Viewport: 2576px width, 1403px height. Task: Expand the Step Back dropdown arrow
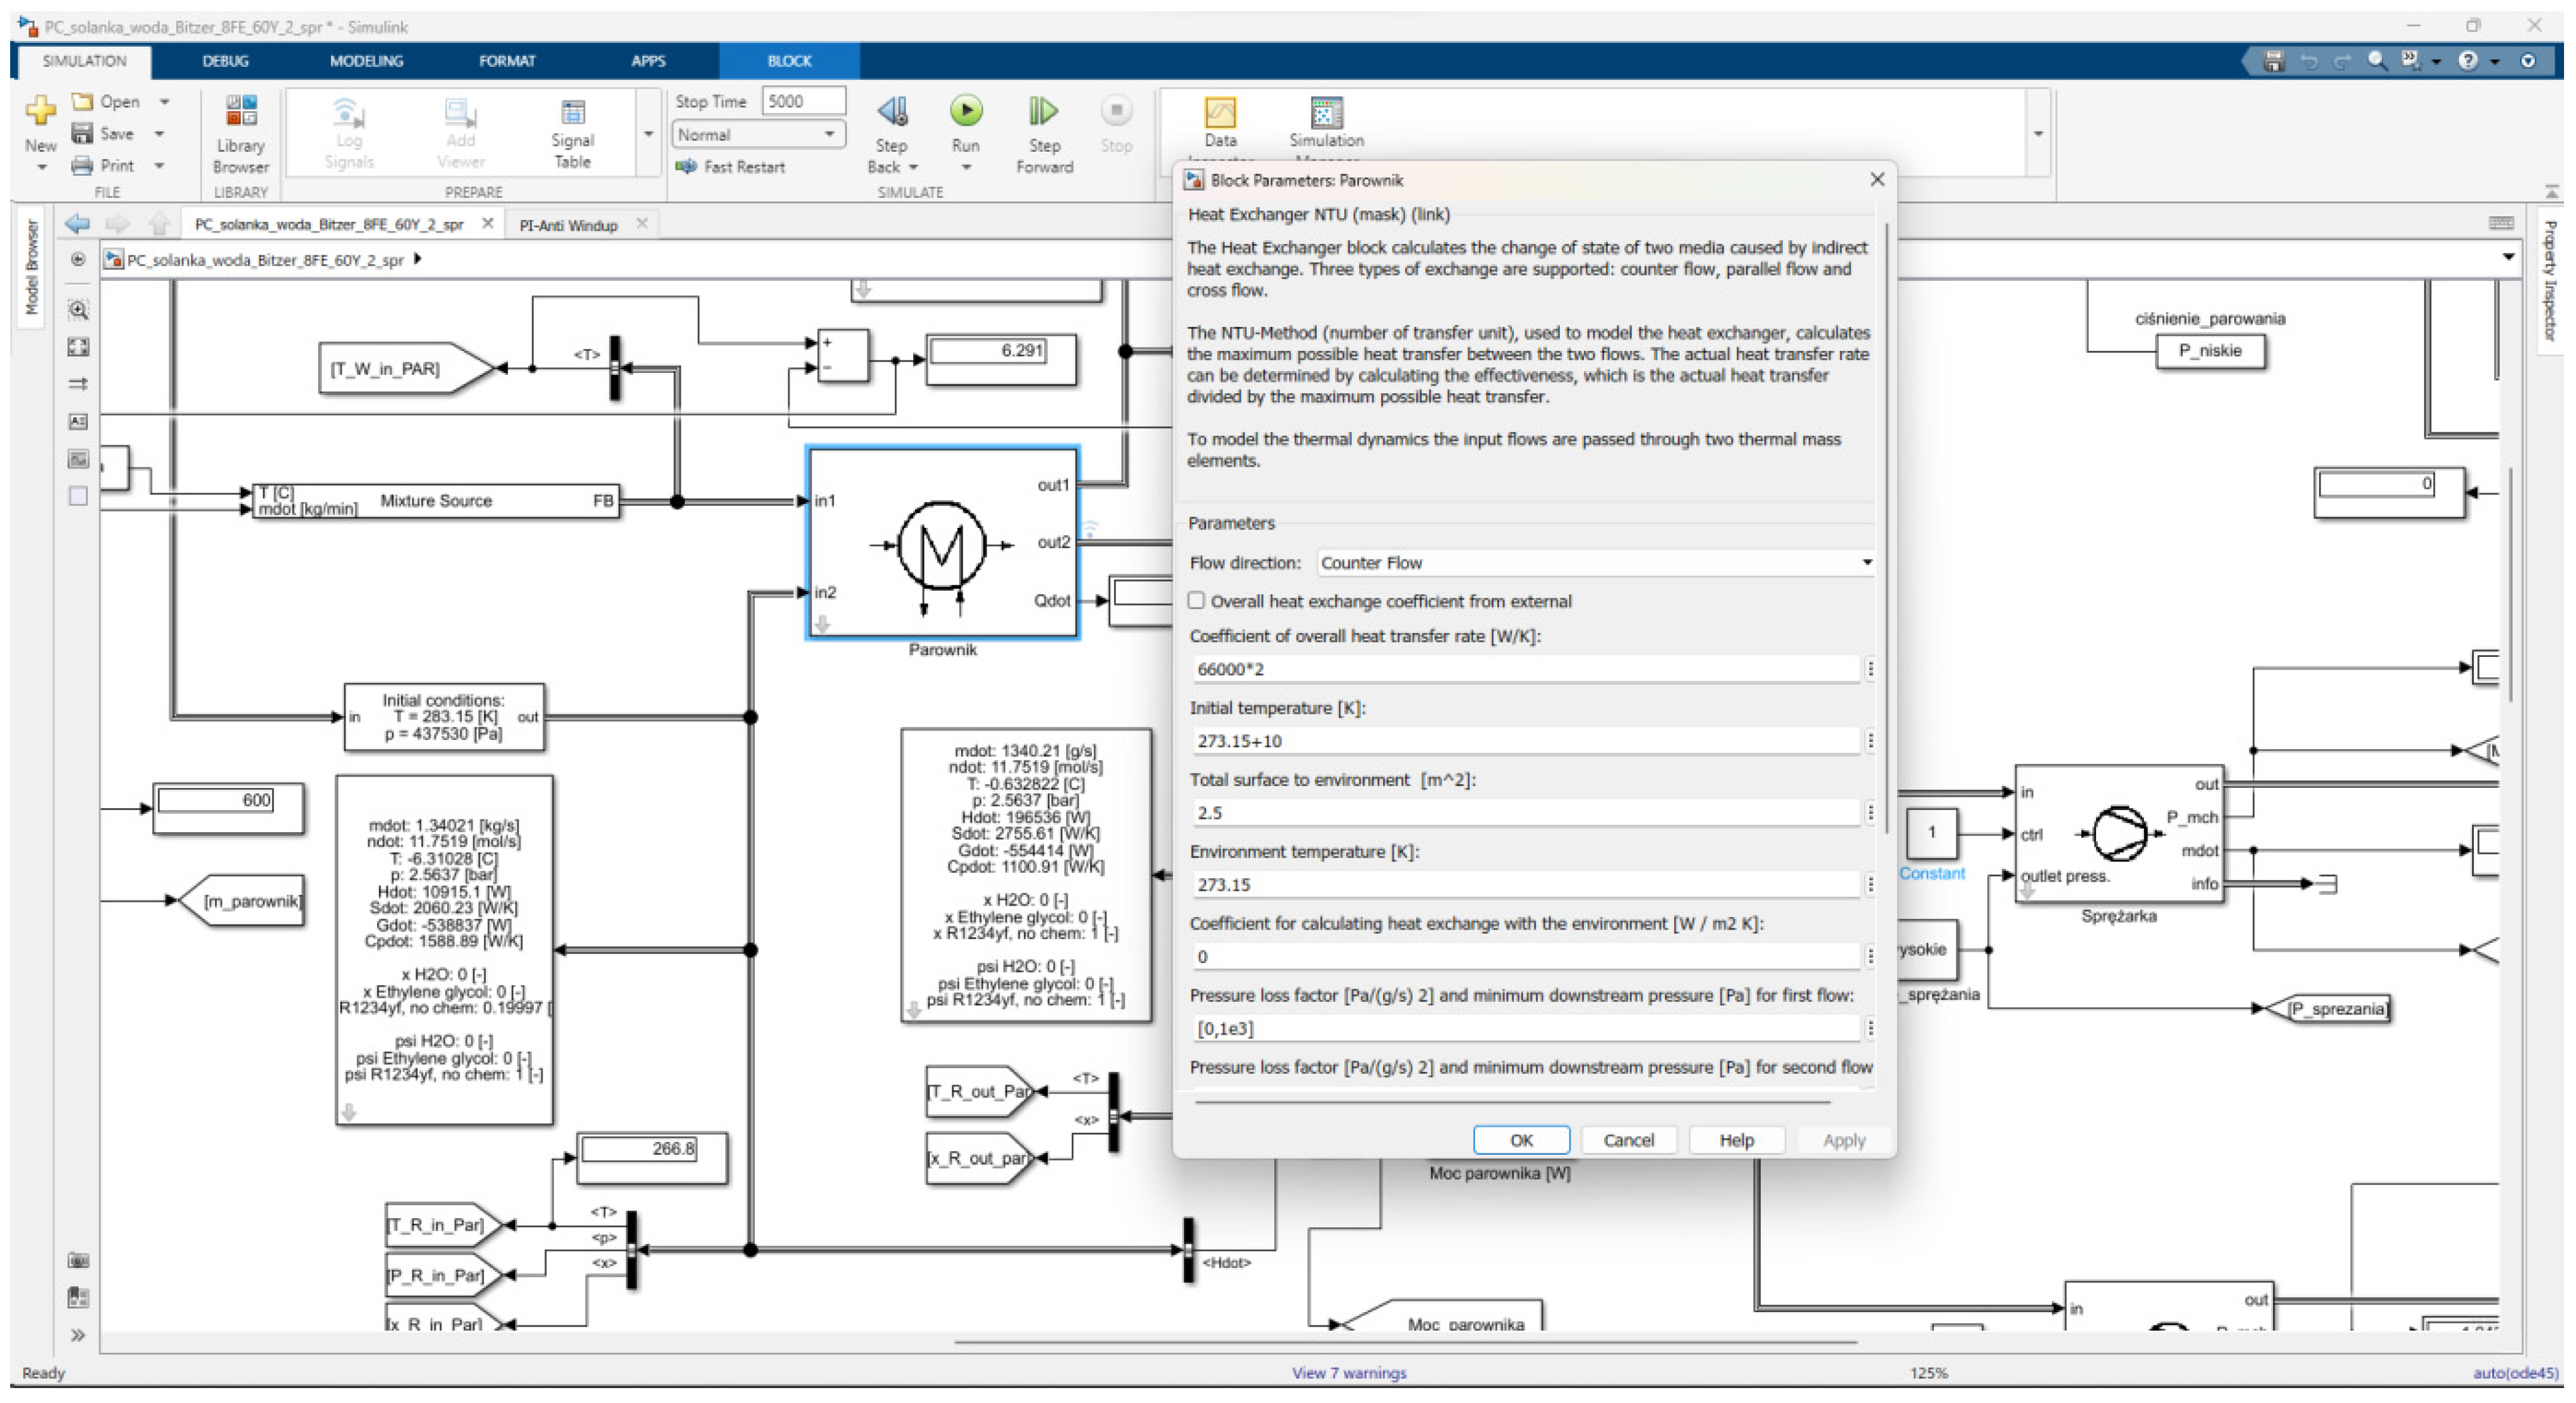click(914, 168)
